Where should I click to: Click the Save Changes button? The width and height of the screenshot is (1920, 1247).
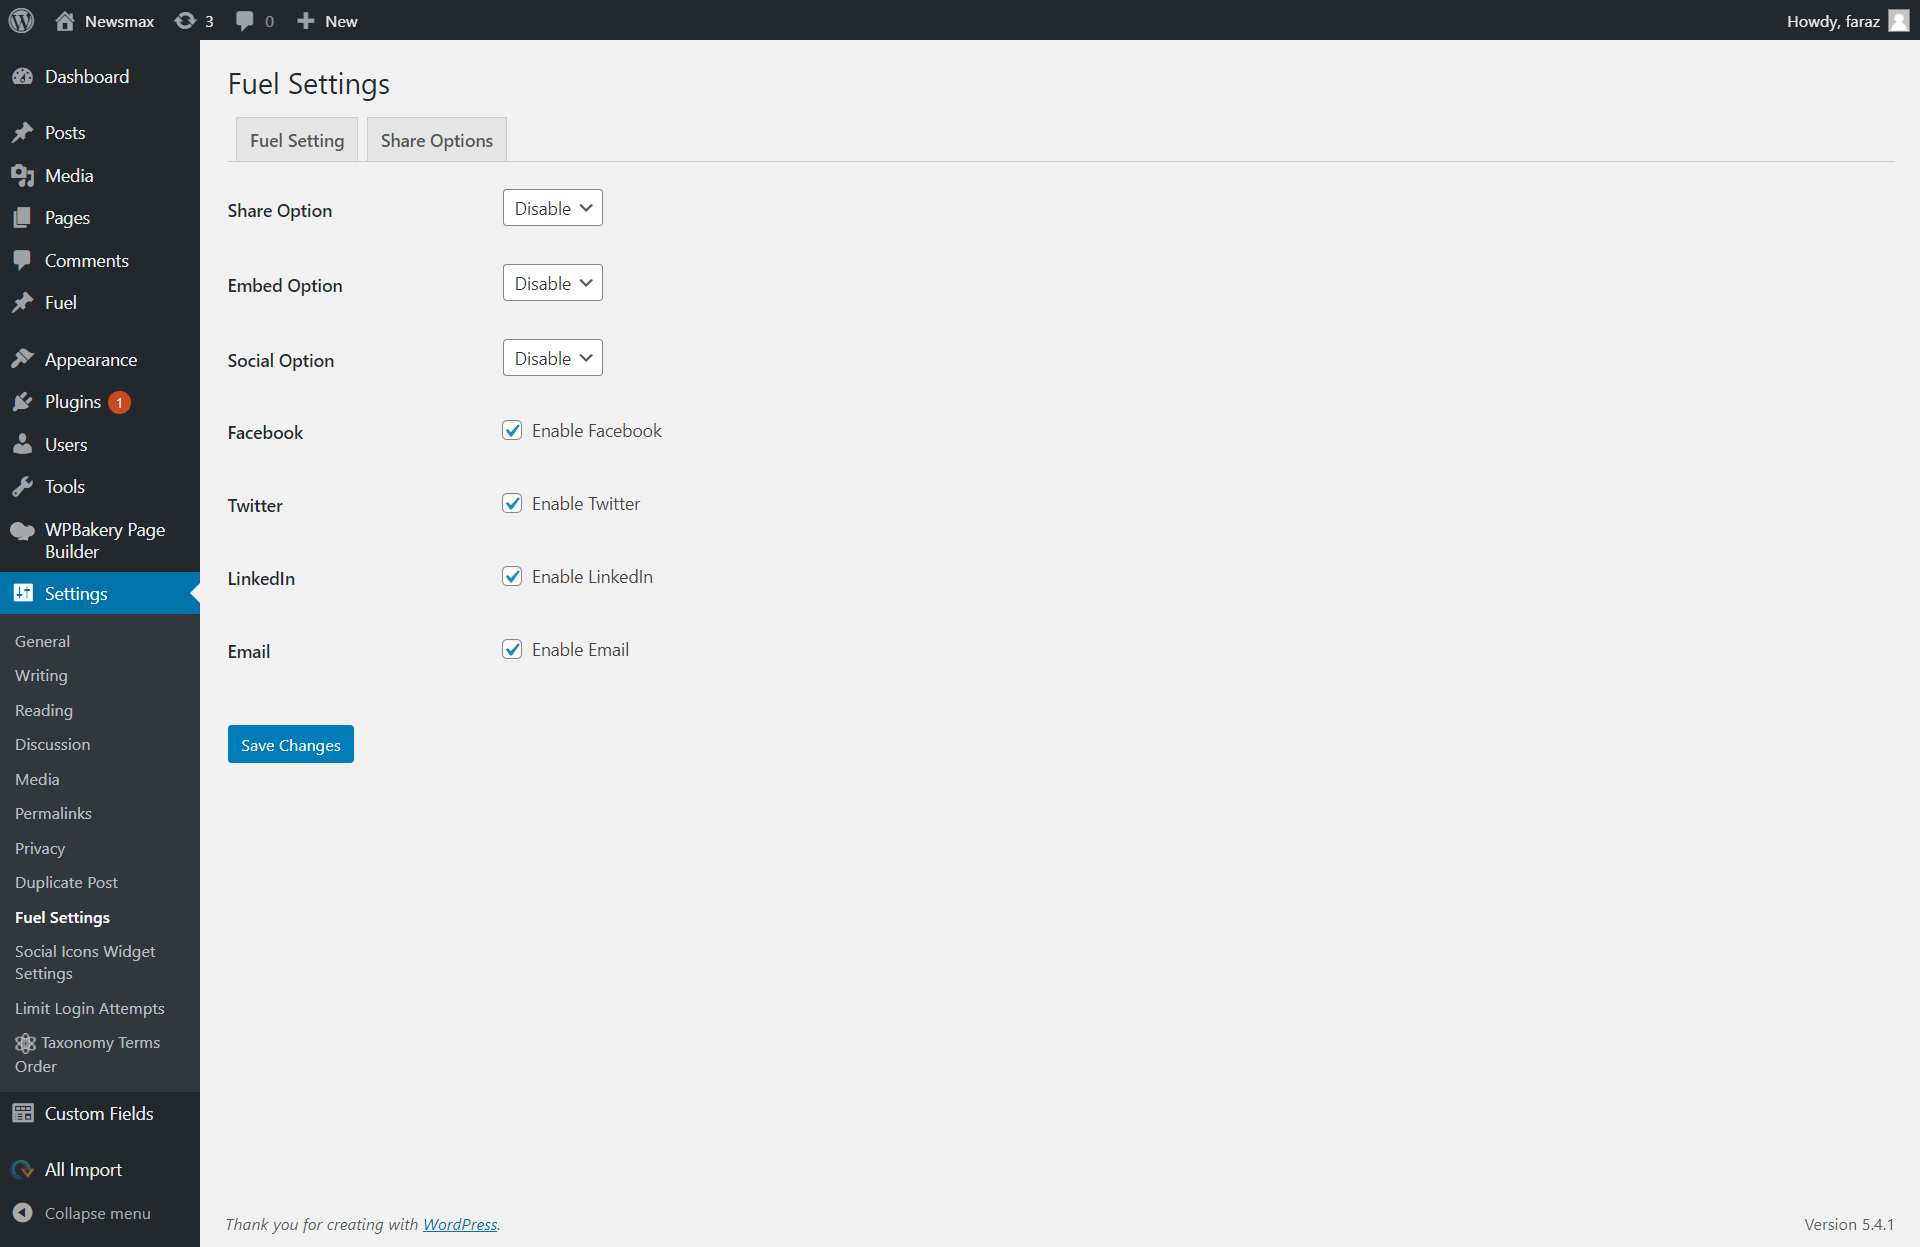pos(290,745)
